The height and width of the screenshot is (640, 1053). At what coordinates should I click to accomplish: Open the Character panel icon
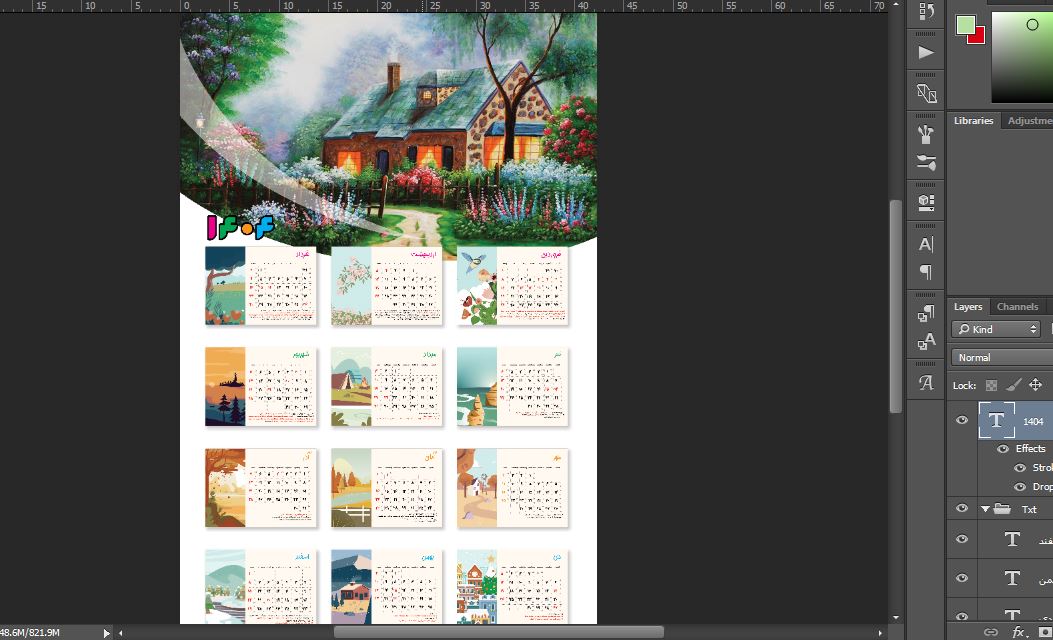(926, 244)
